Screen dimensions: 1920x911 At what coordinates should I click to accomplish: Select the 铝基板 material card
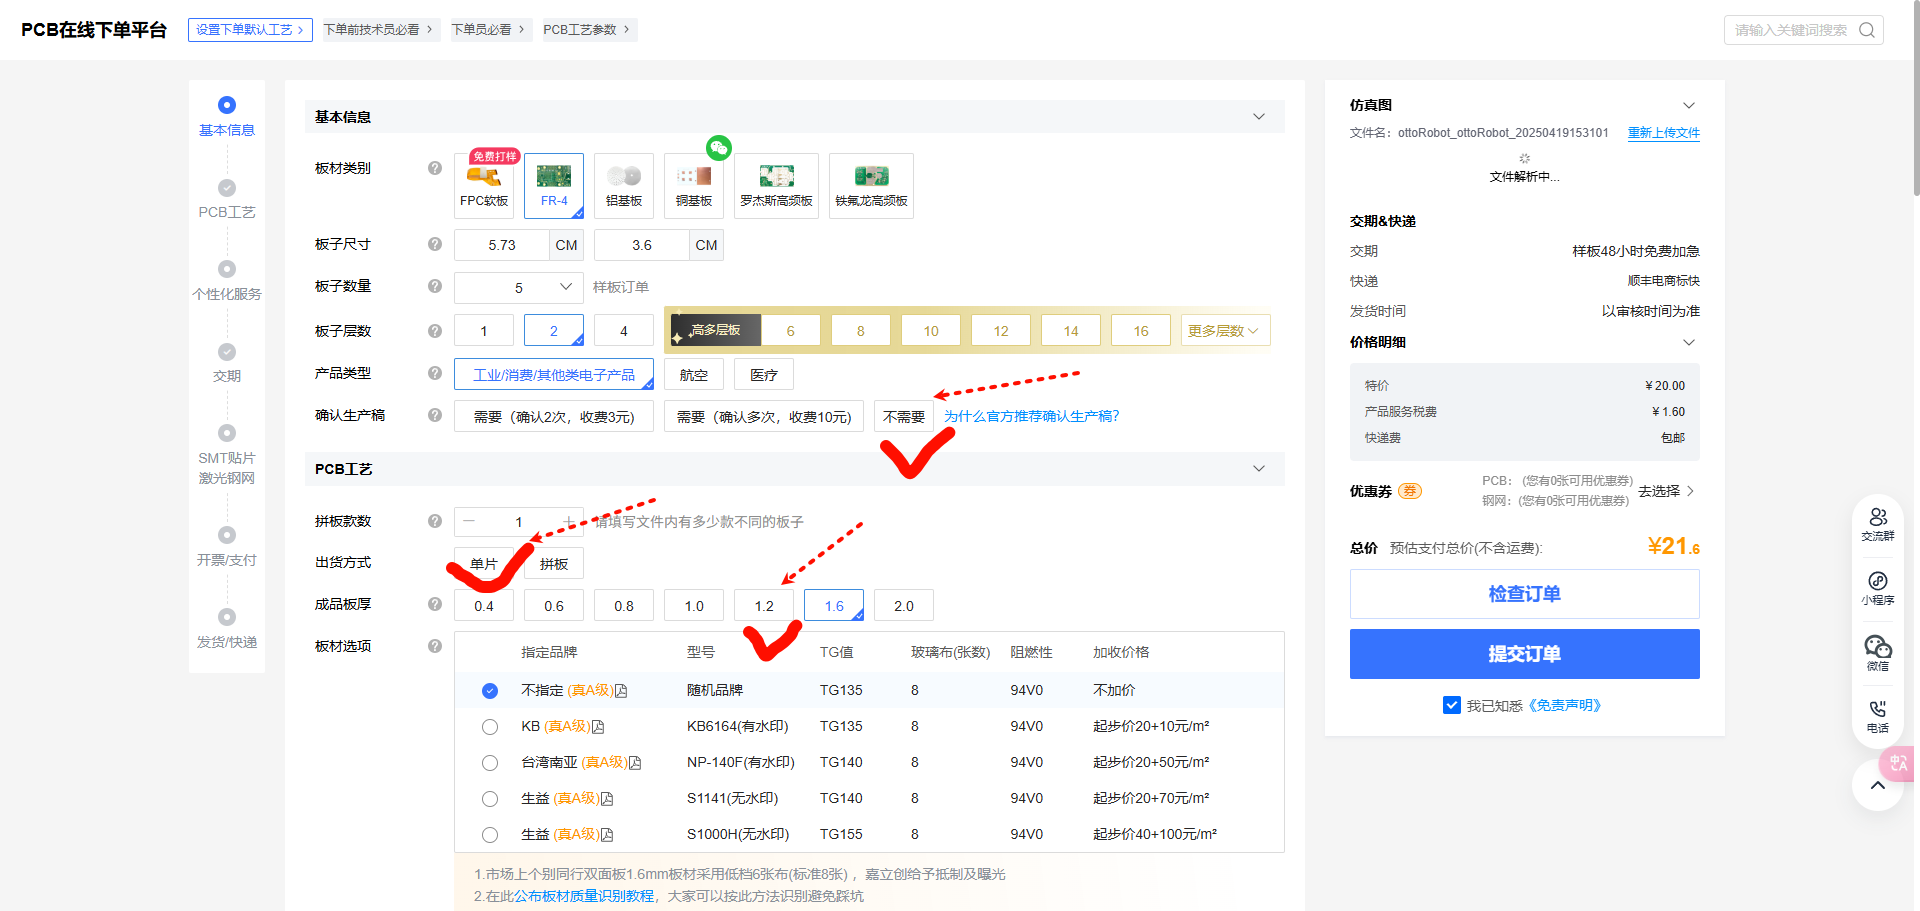click(624, 186)
